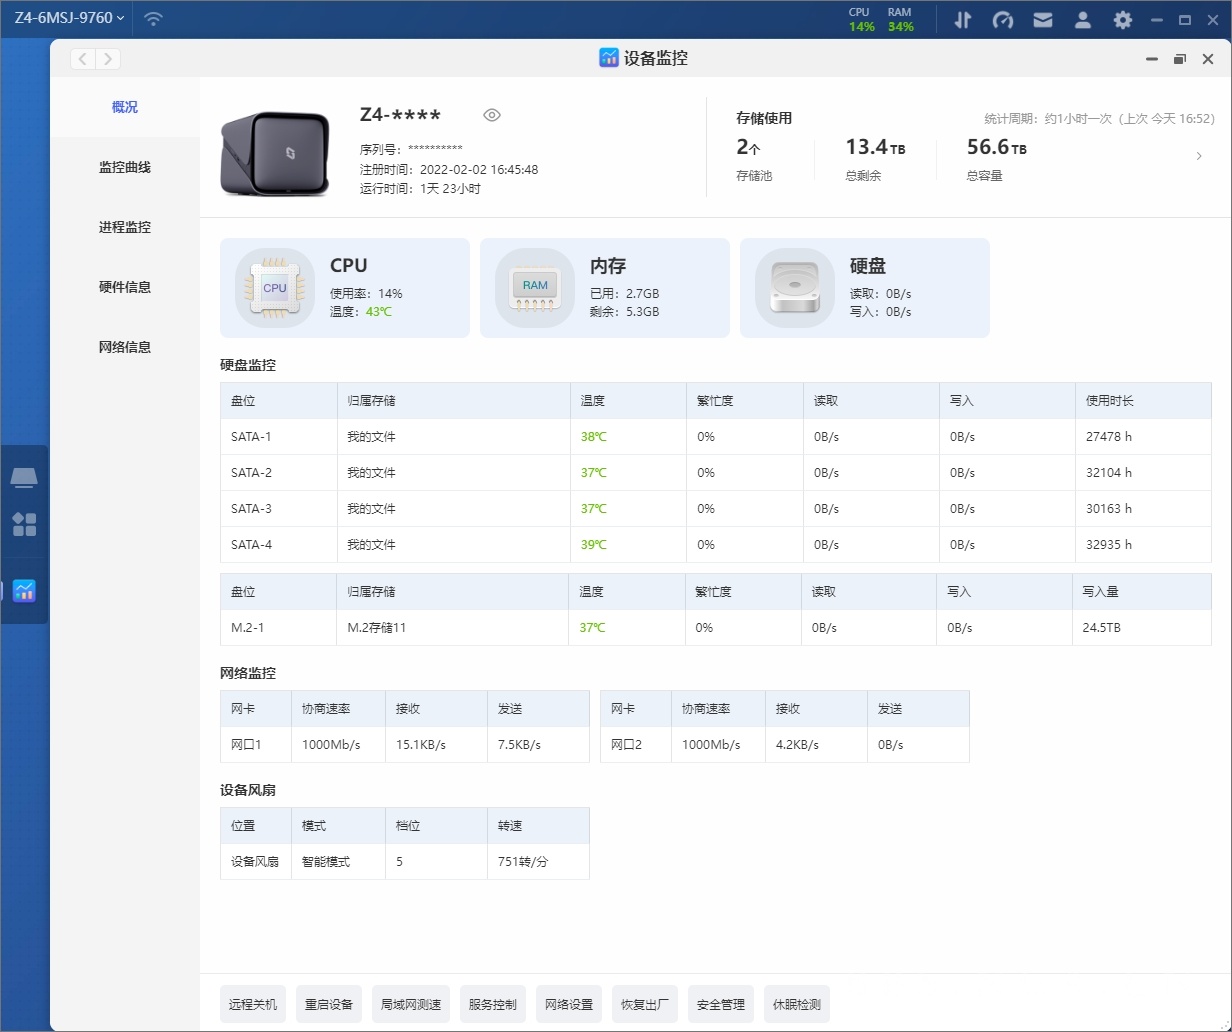The image size is (1232, 1032).
Task: Open the speed gauge icon in top bar
Action: click(1003, 19)
